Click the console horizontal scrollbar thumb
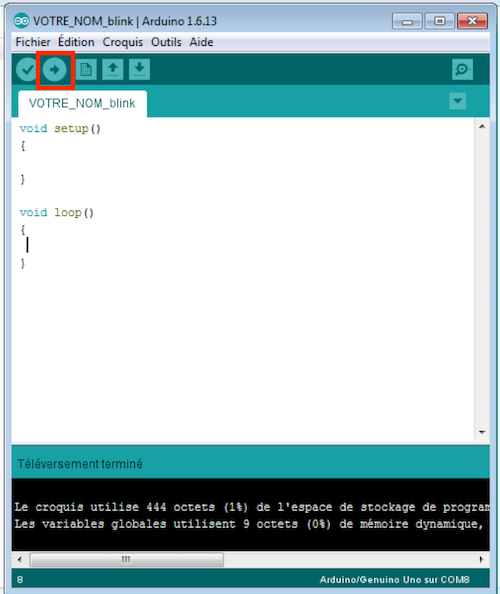The height and width of the screenshot is (594, 500). click(x=127, y=560)
